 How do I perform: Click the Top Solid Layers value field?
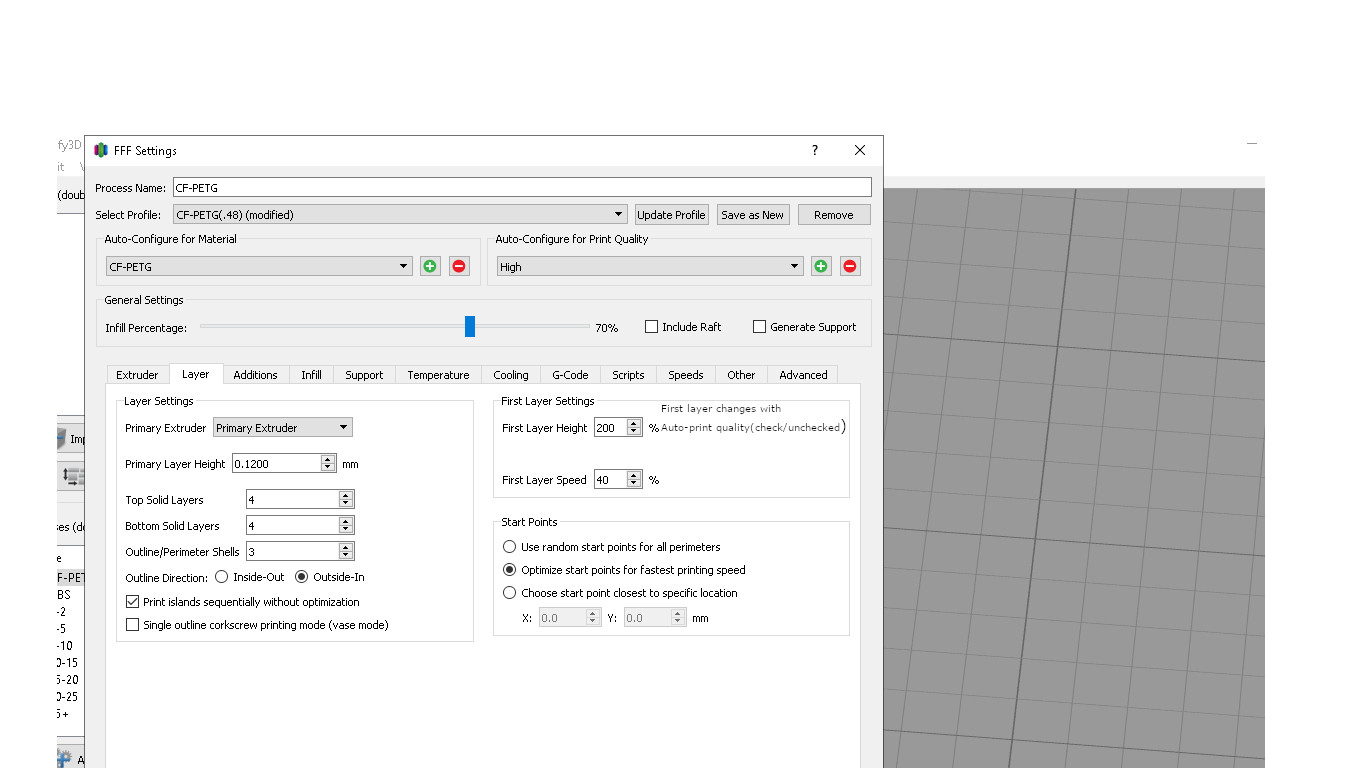(x=292, y=499)
